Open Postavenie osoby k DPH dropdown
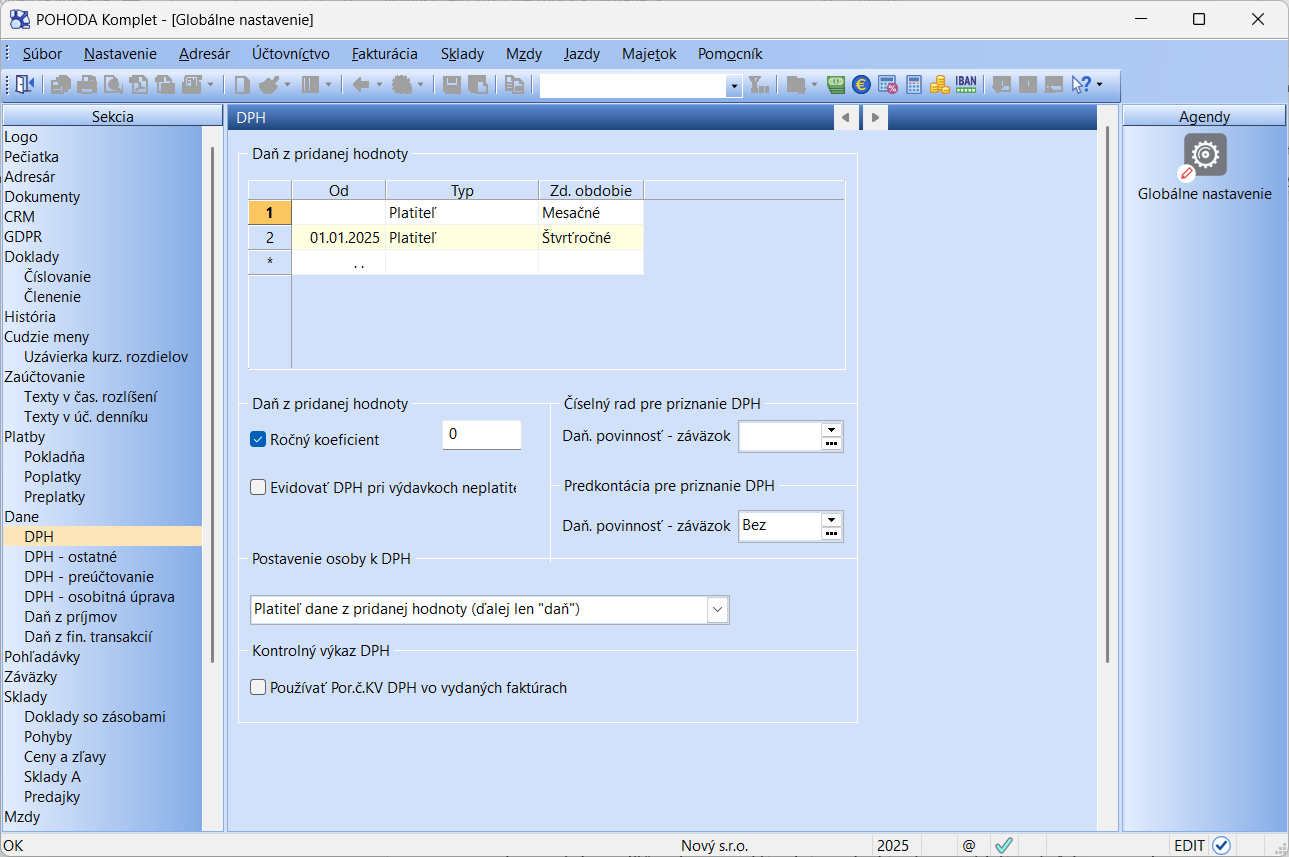 coord(717,609)
